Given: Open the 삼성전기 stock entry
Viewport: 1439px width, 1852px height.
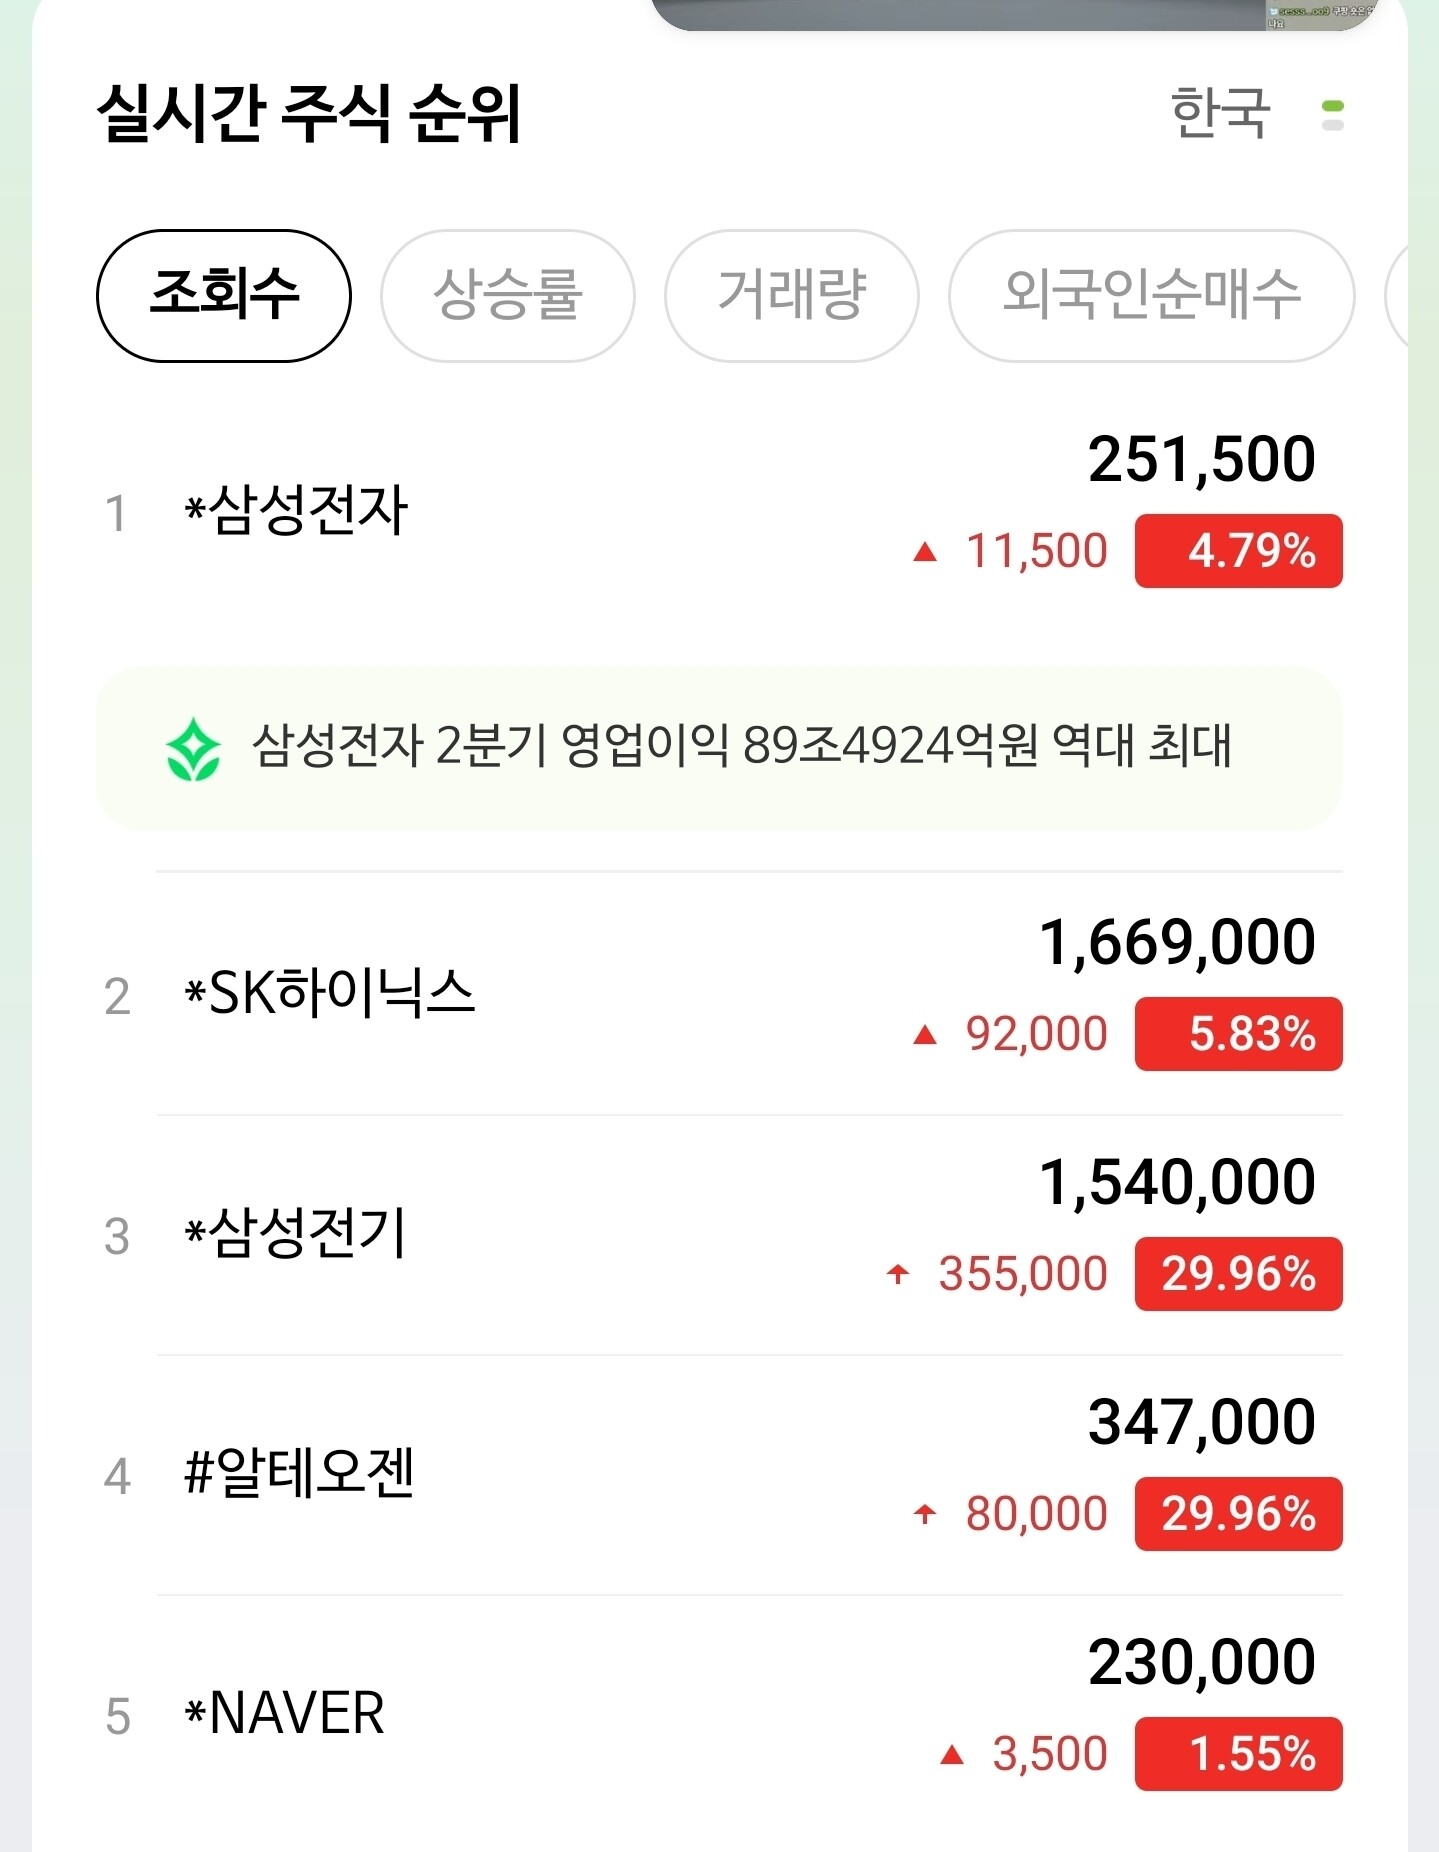Looking at the screenshot, I should click(x=720, y=1235).
